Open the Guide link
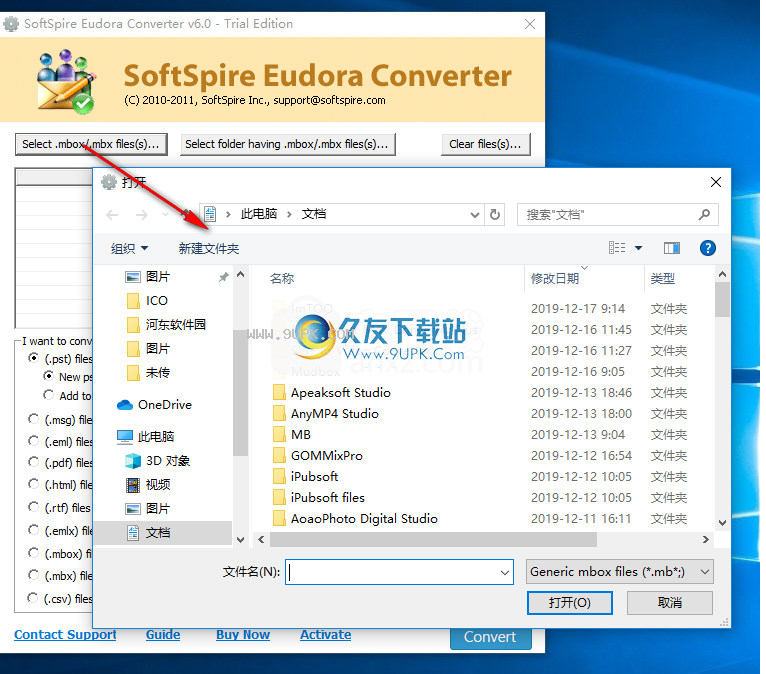The height and width of the screenshot is (674, 766). pyautogui.click(x=163, y=634)
